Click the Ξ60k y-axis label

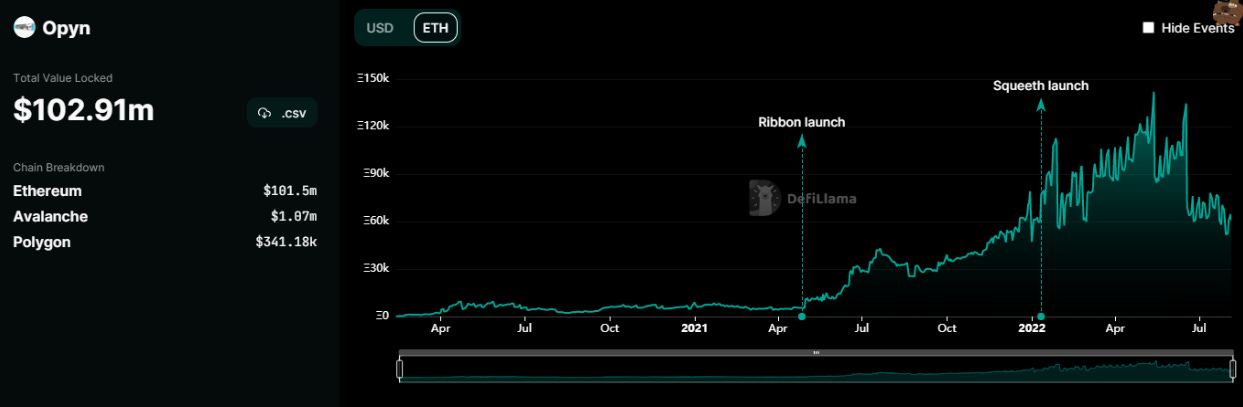tap(377, 221)
